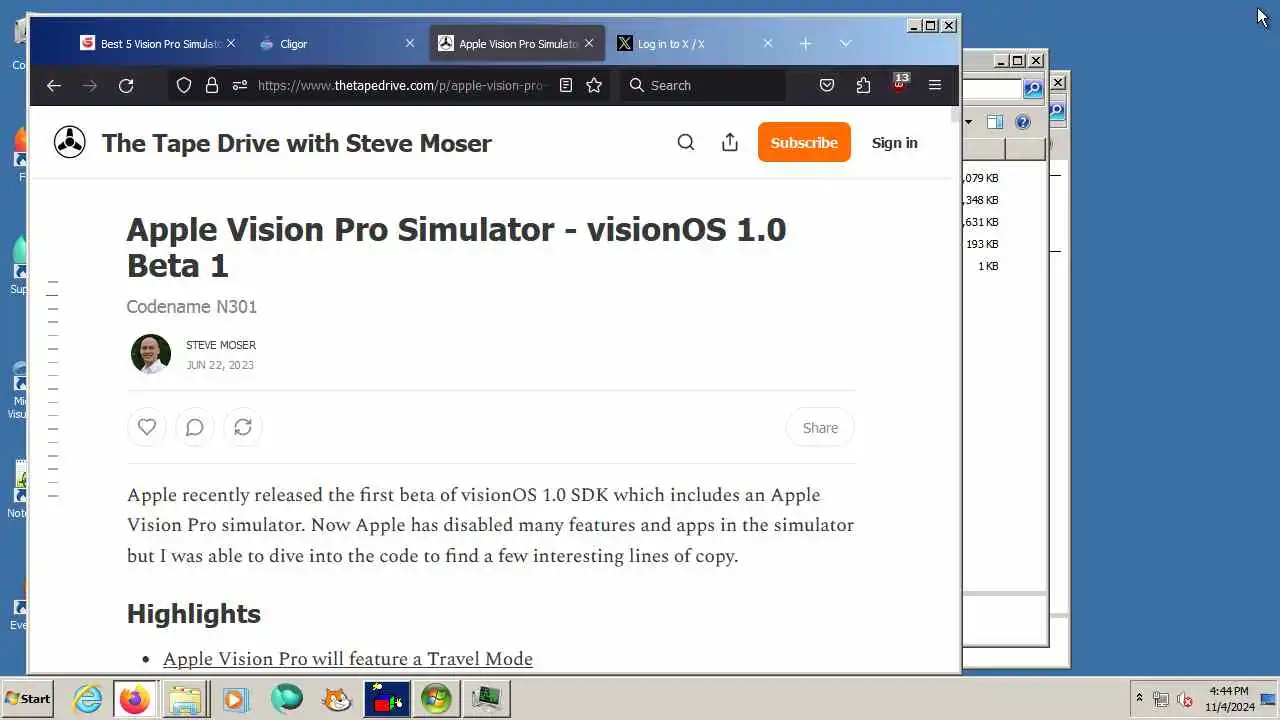Go back to the previous page
Image resolution: width=1280 pixels, height=720 pixels.
pos(54,86)
